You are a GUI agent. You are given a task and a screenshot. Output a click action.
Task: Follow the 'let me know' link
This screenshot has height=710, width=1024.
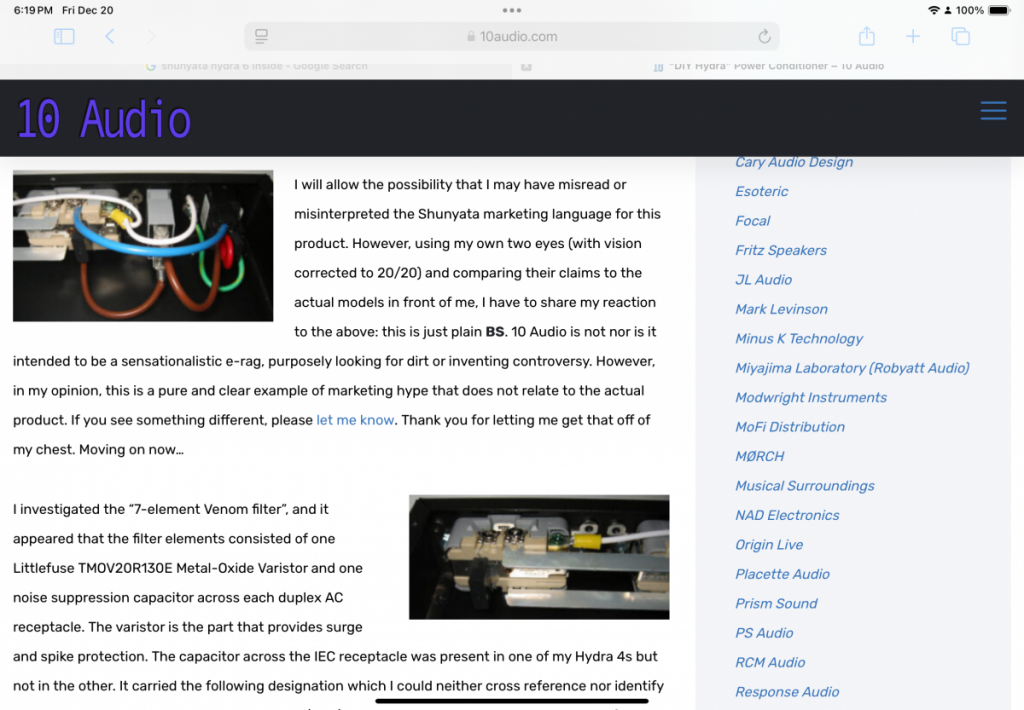tap(355, 420)
